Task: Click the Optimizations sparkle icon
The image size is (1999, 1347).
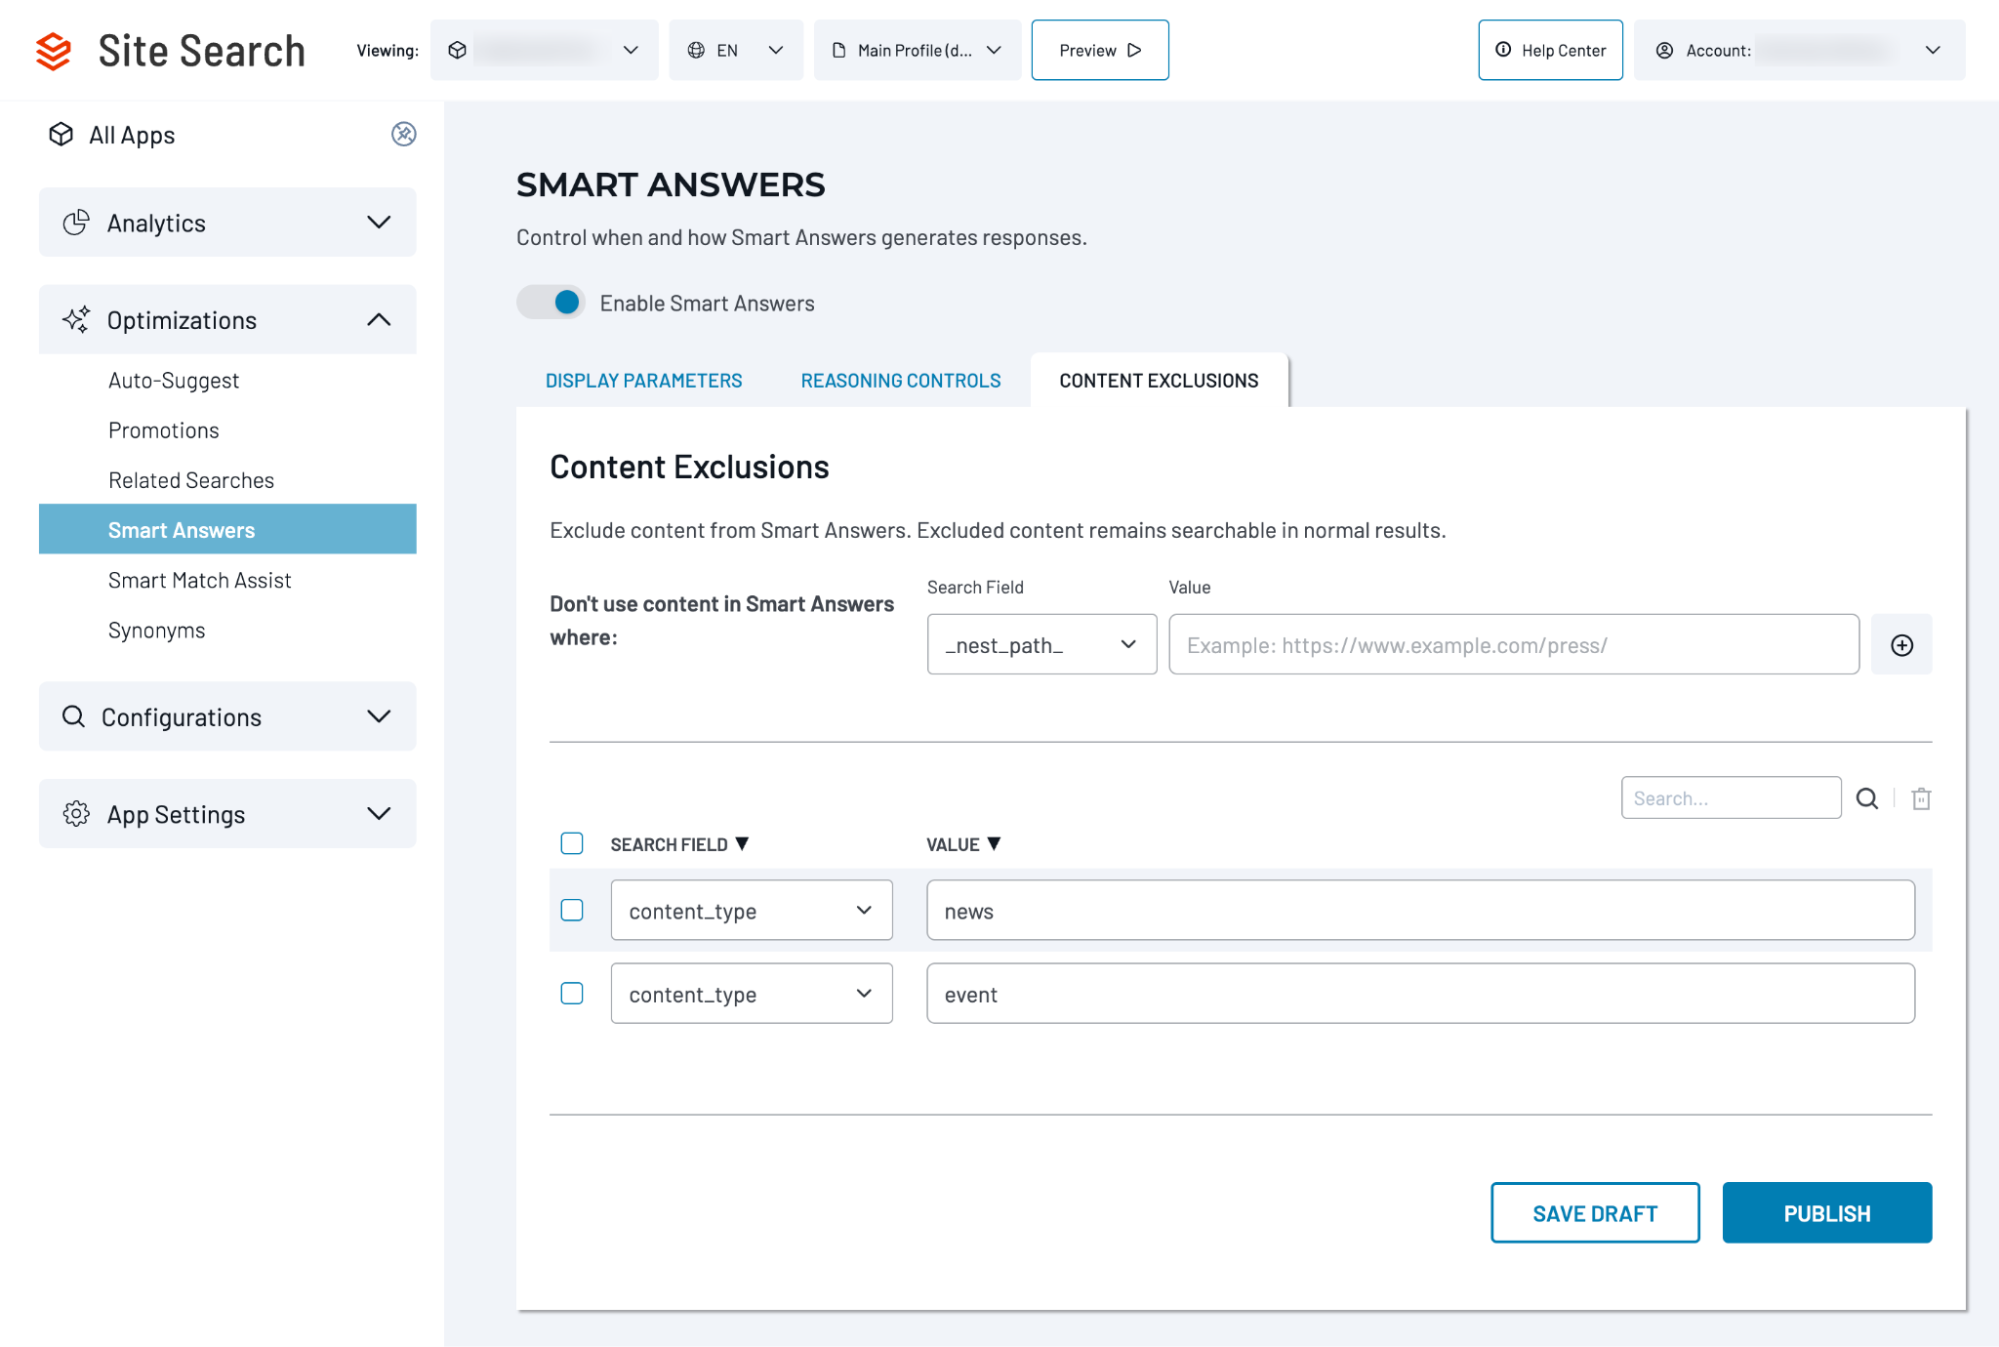Action: click(76, 319)
